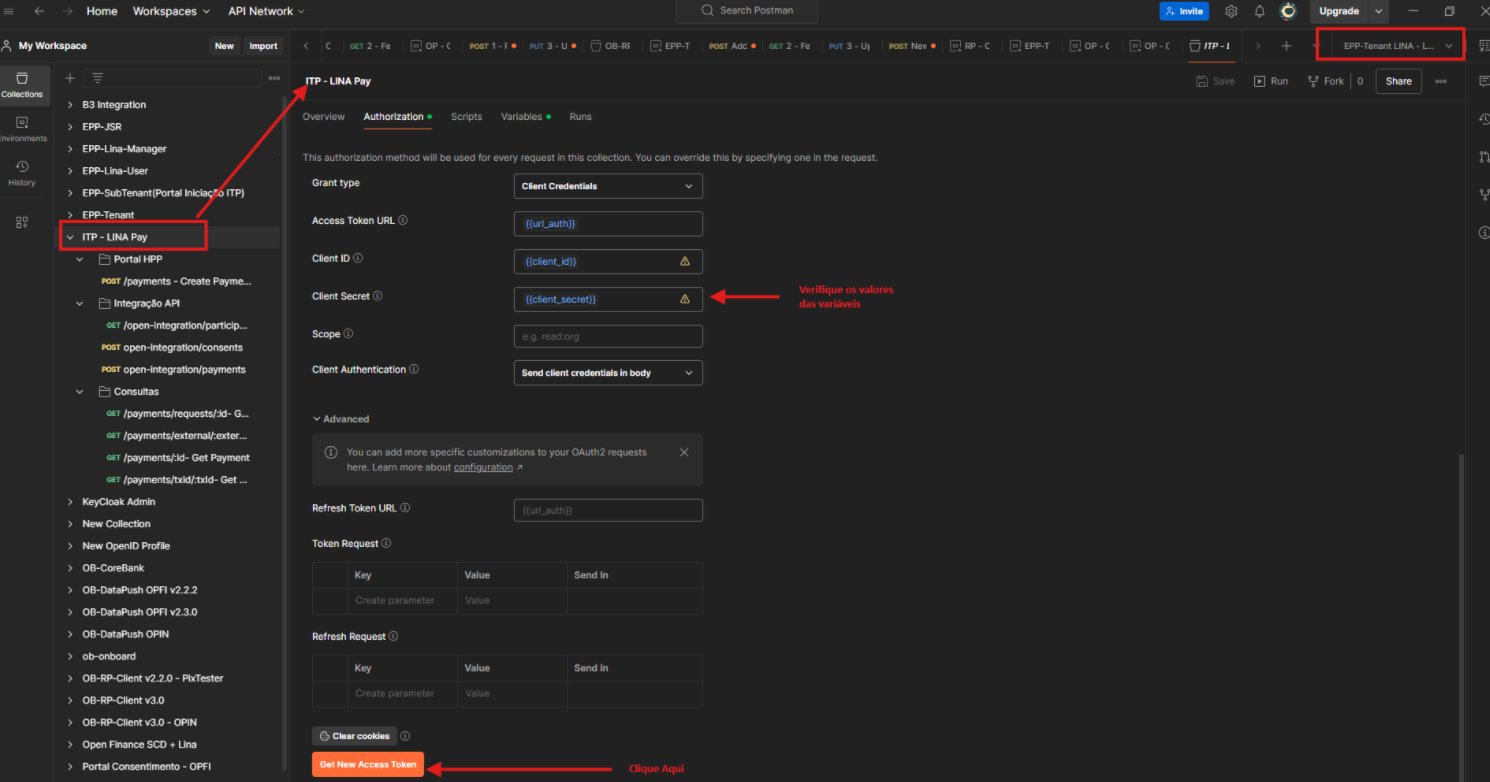This screenshot has width=1490, height=782.
Task: Click the Access Token URL info icon
Action: 403,220
